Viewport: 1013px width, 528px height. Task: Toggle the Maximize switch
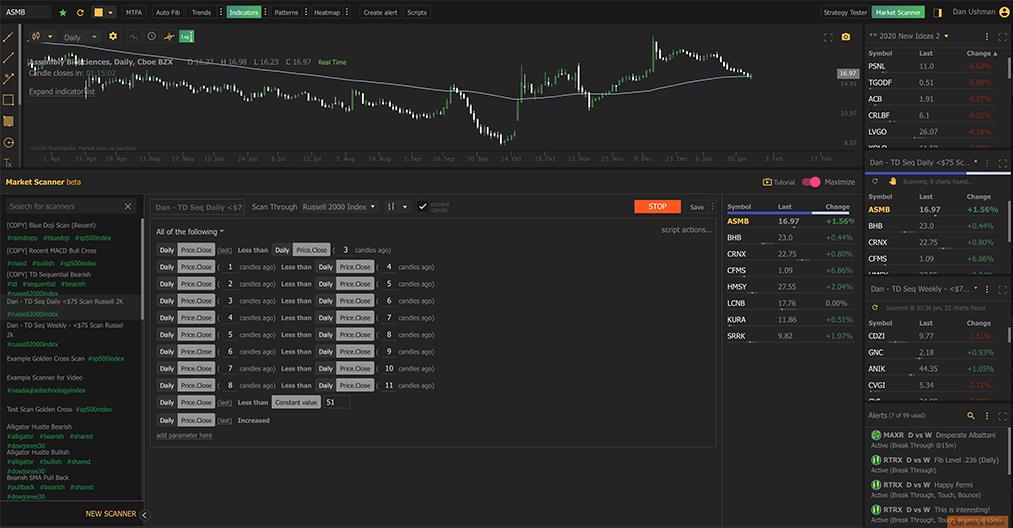(x=811, y=182)
